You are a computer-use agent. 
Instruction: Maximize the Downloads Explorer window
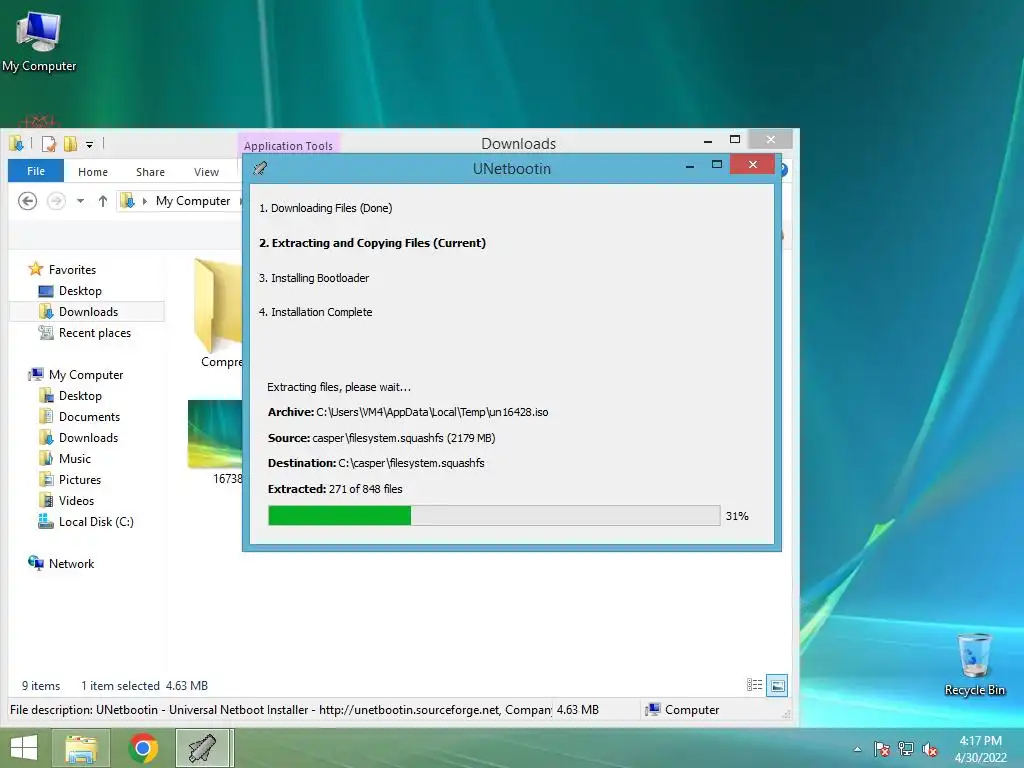(x=735, y=139)
